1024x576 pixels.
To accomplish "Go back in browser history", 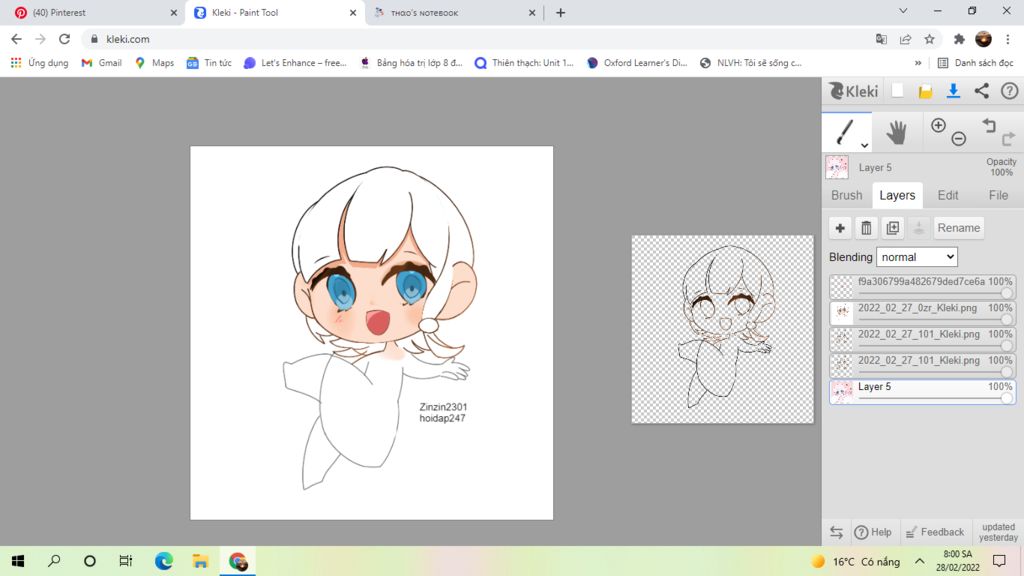I will [x=16, y=39].
